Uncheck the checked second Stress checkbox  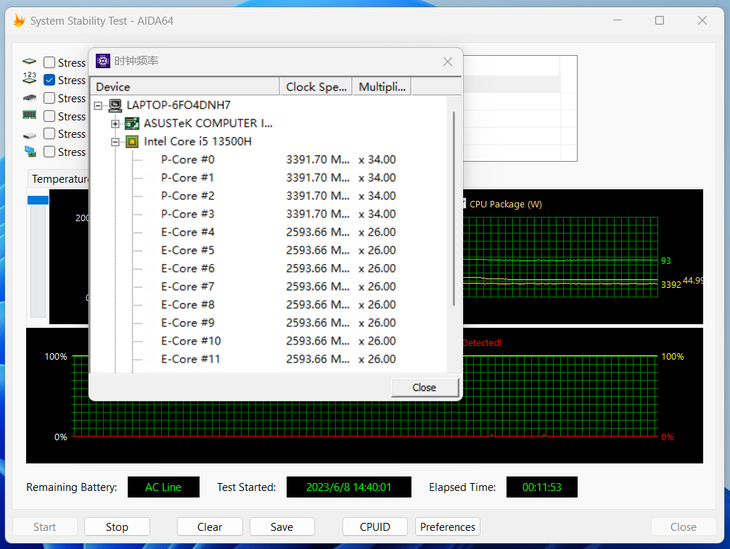click(x=49, y=80)
